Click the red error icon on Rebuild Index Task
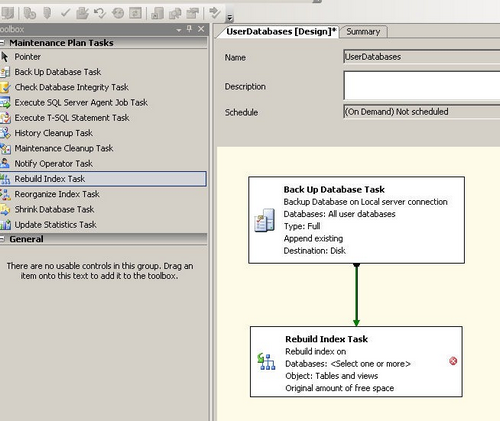 pos(453,361)
